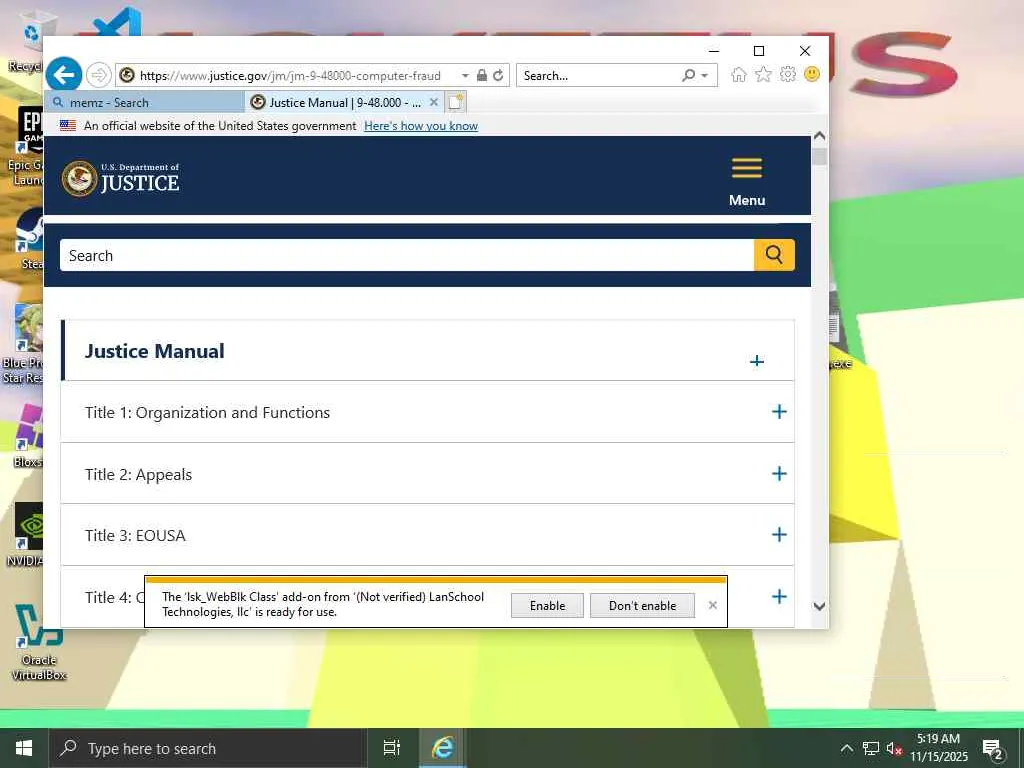Click the US flag icon in banner

point(68,125)
